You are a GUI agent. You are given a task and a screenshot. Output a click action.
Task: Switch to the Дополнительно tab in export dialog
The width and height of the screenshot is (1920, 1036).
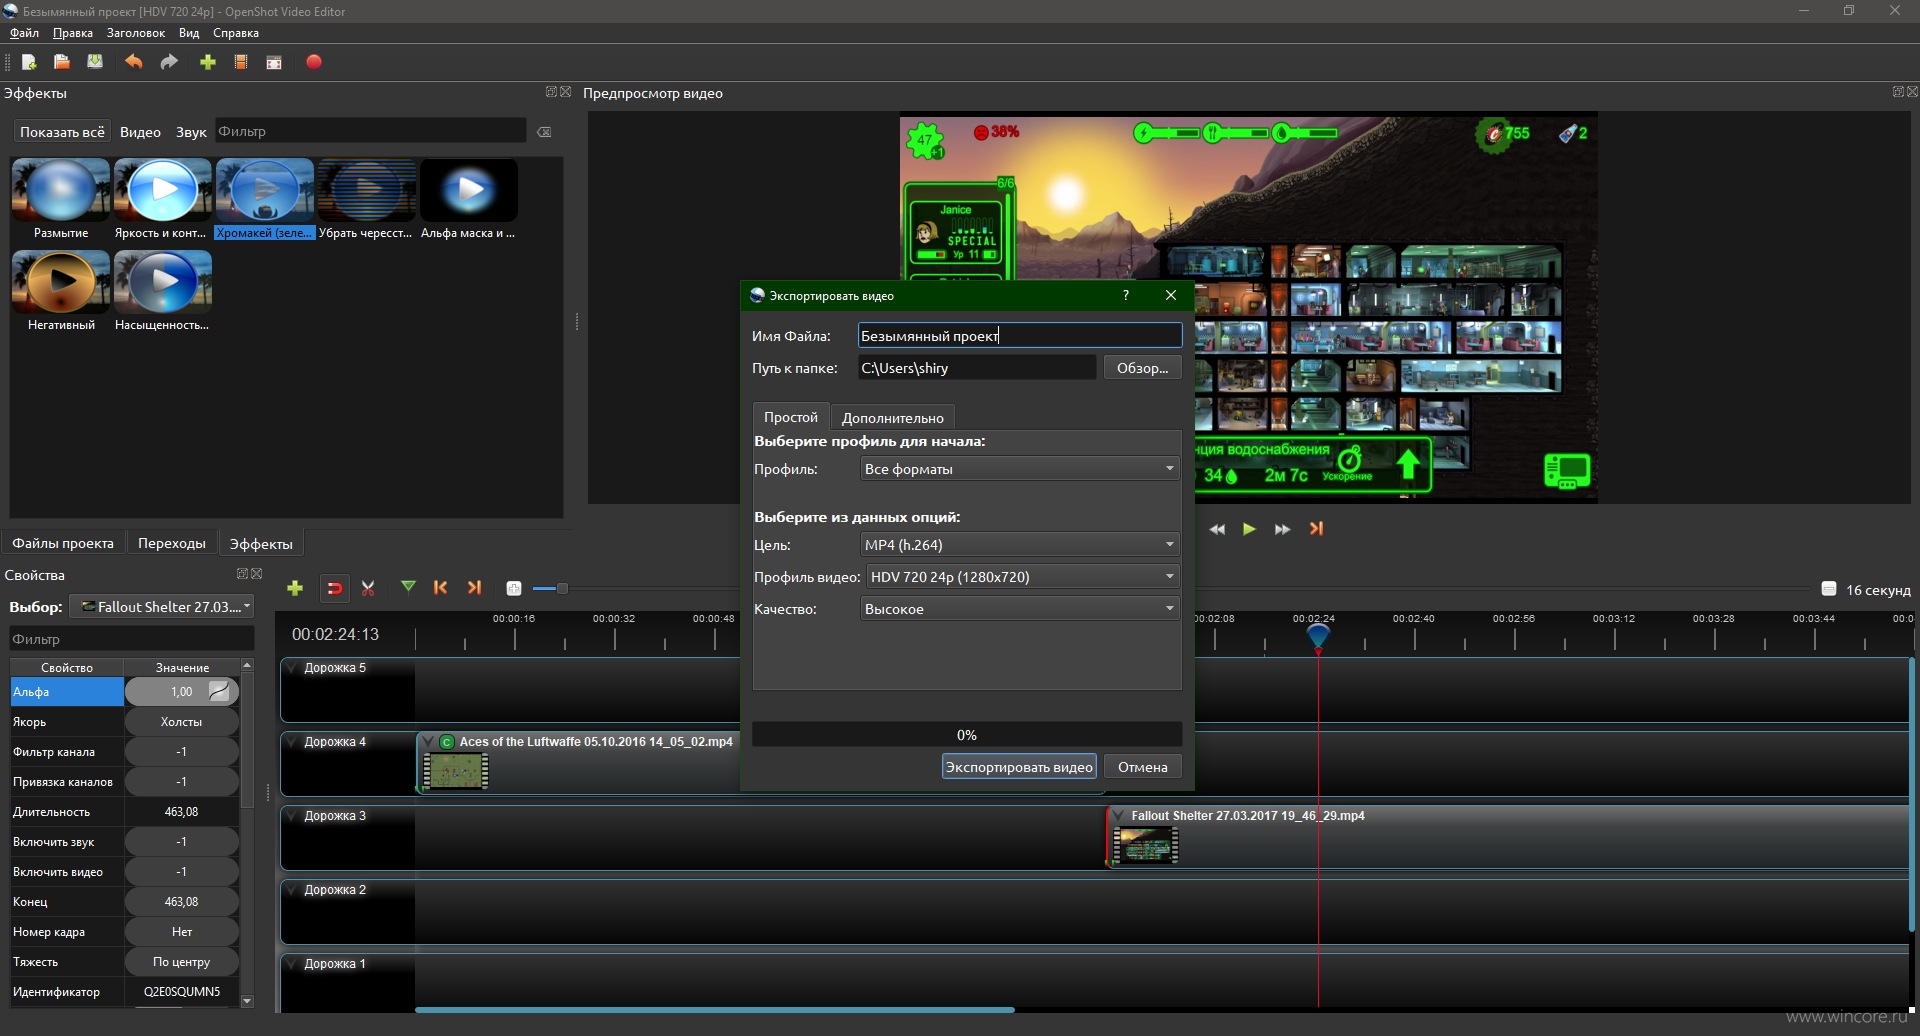coord(892,418)
